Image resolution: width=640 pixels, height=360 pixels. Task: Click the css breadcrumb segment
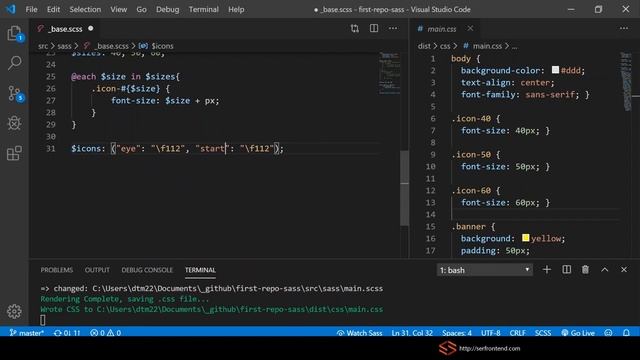click(445, 46)
